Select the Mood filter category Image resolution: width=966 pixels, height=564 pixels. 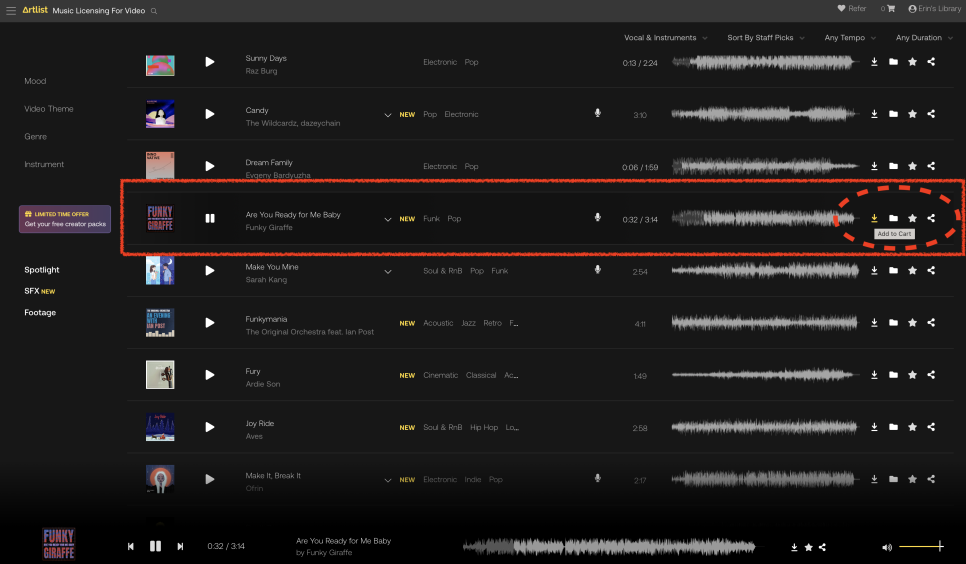pyautogui.click(x=35, y=81)
